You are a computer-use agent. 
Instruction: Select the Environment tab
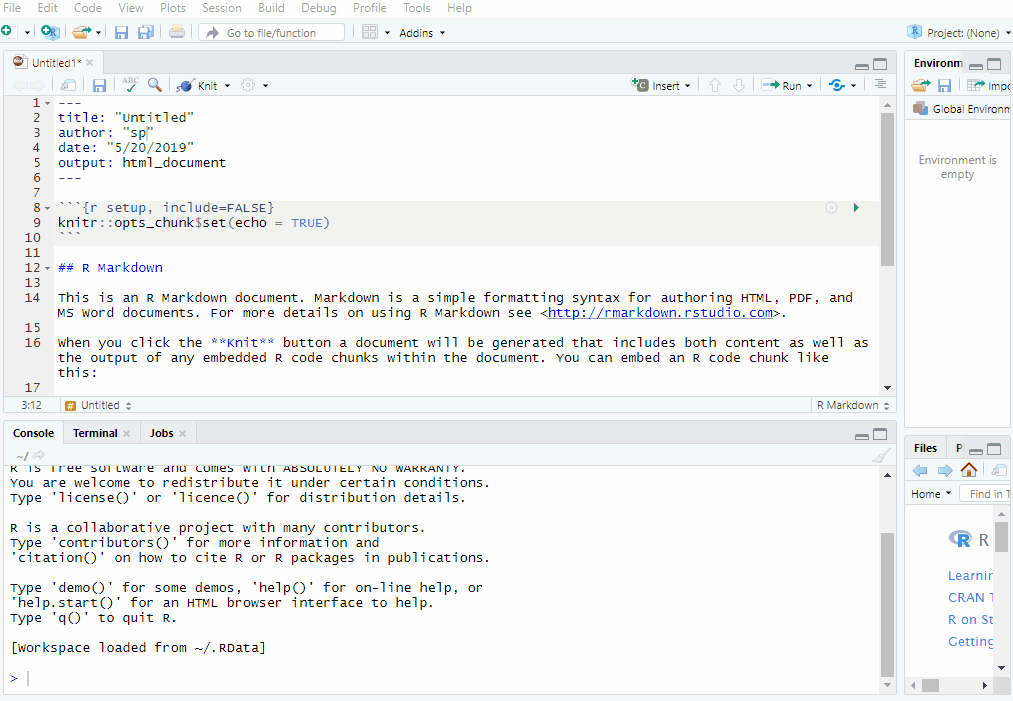[937, 63]
